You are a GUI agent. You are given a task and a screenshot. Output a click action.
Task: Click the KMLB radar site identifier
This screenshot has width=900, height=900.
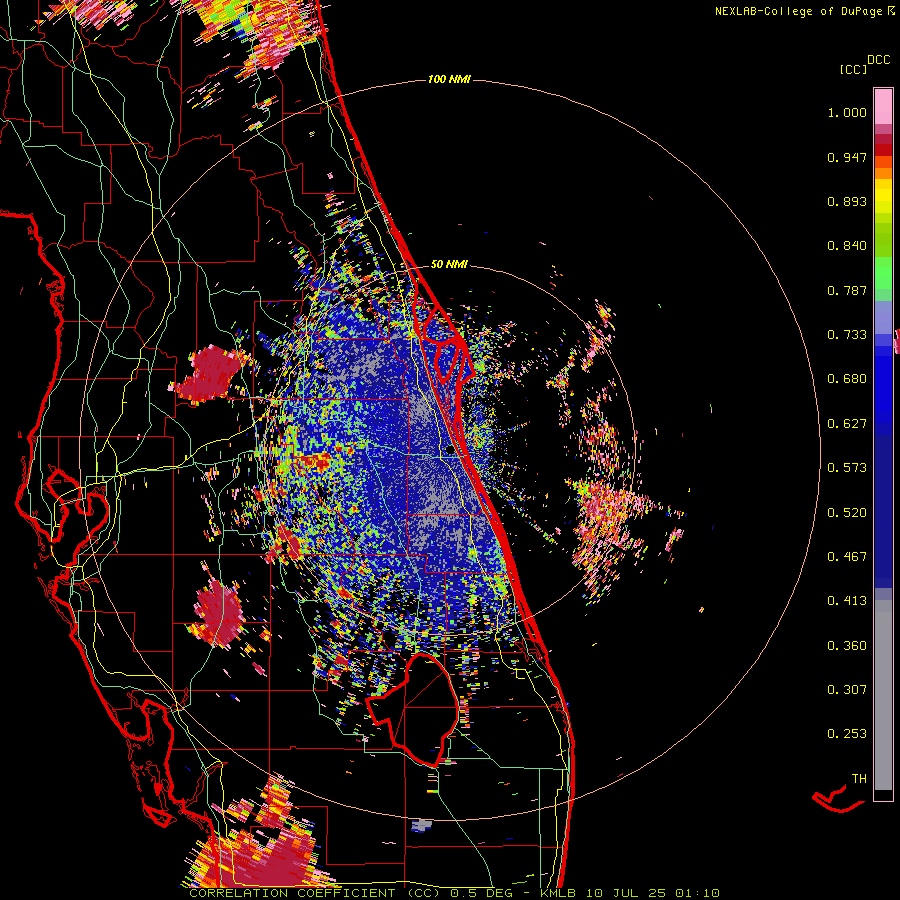click(558, 893)
